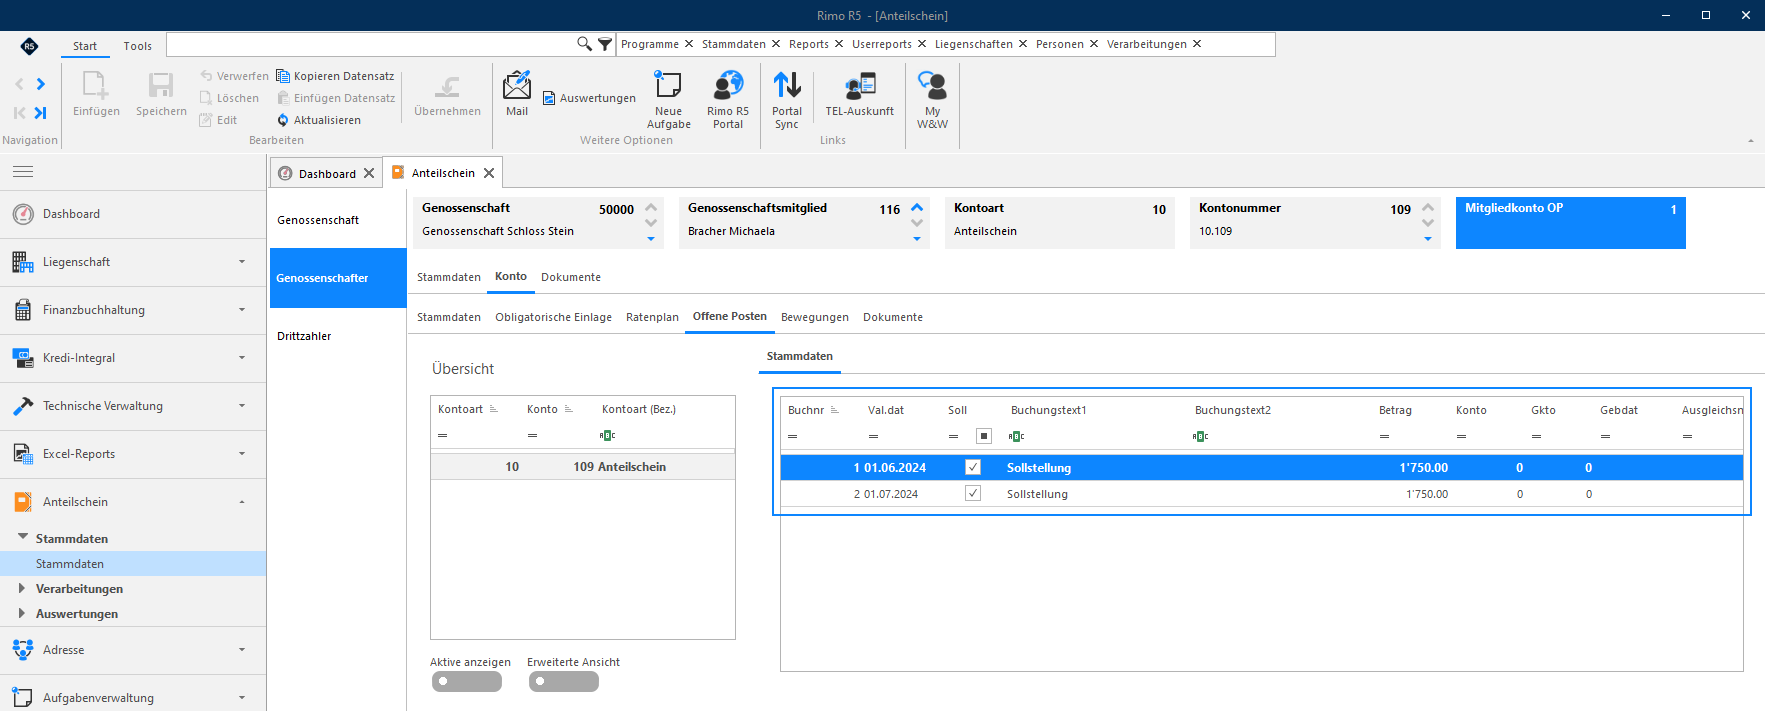Open TEL-Auskunft lookup
1765x711 pixels.
tap(859, 95)
